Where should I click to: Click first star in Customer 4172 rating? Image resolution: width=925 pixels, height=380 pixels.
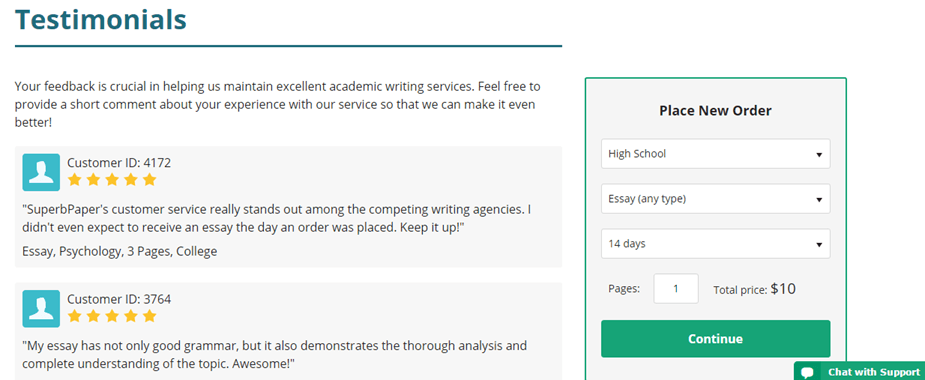(74, 179)
